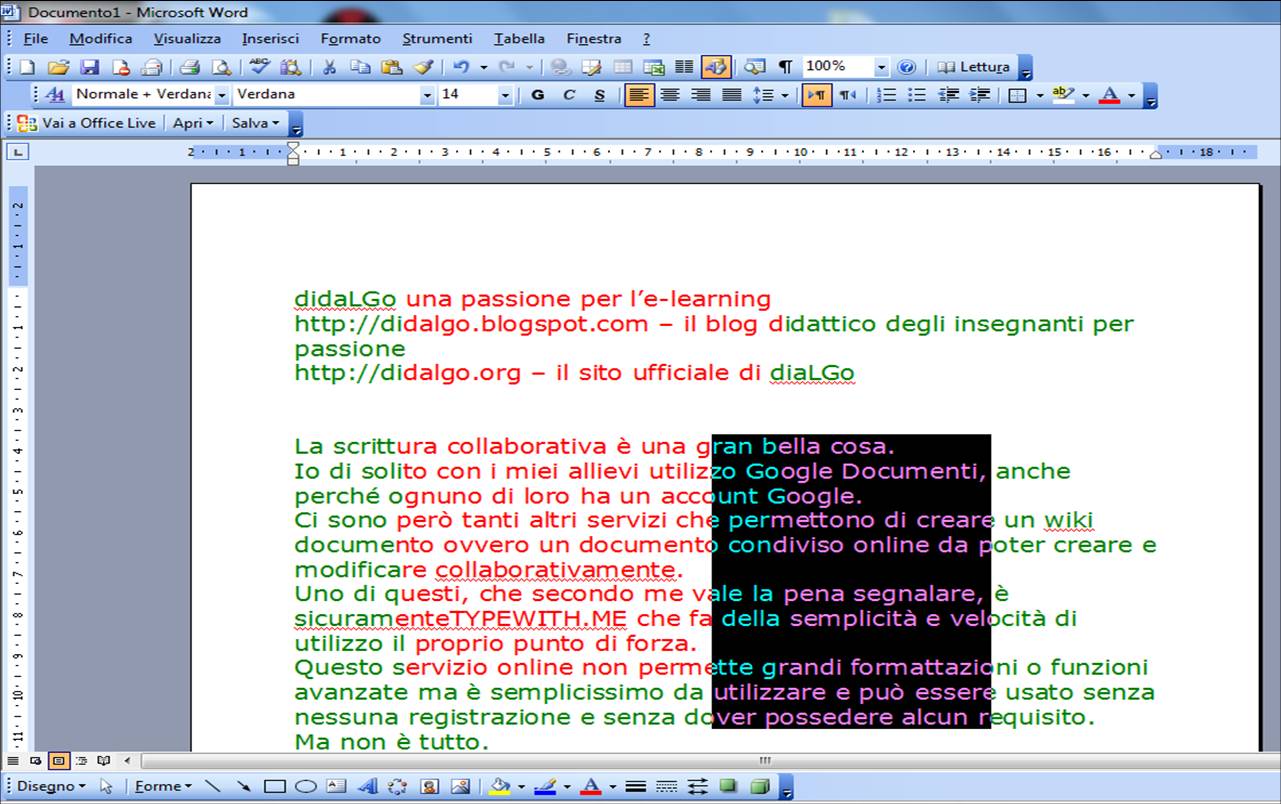Insert an Excel worksheet
The image size is (1281, 804).
(654, 67)
